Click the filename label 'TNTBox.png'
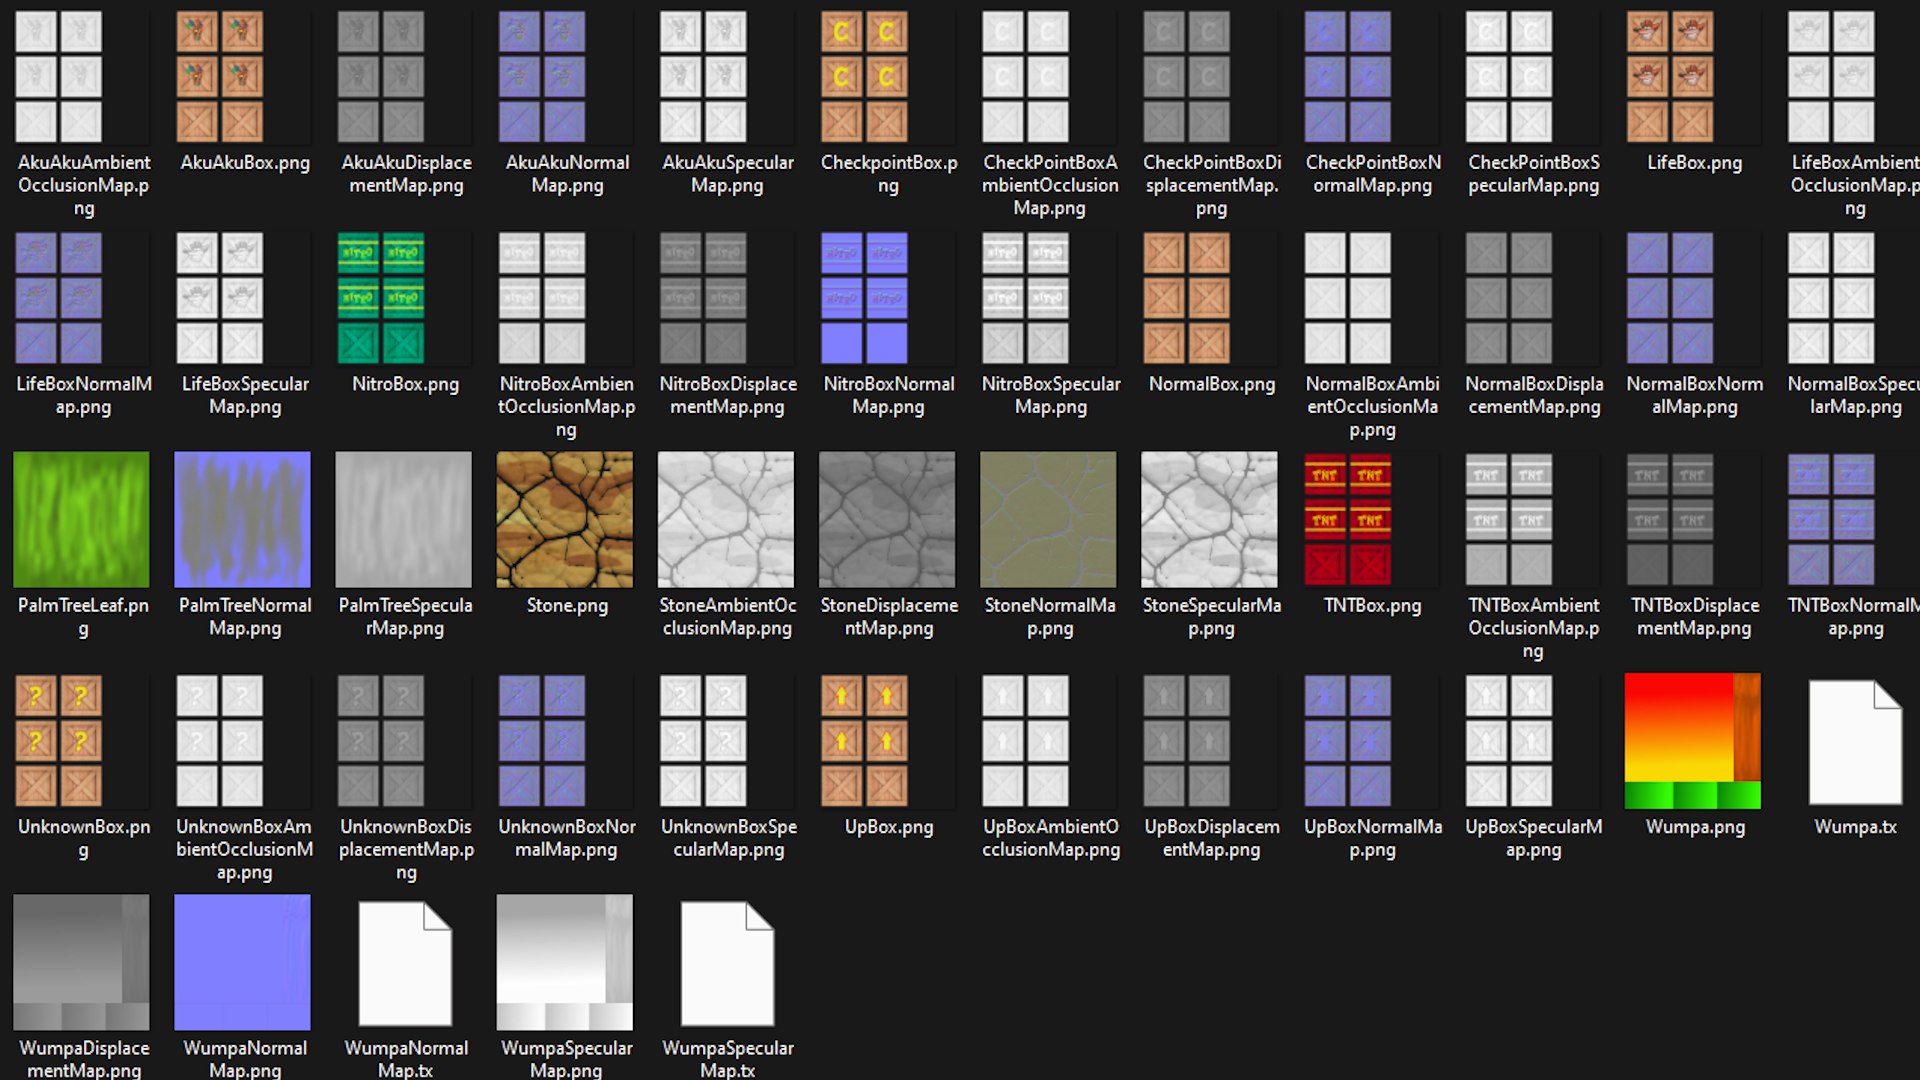This screenshot has width=1920, height=1080. (x=1372, y=605)
